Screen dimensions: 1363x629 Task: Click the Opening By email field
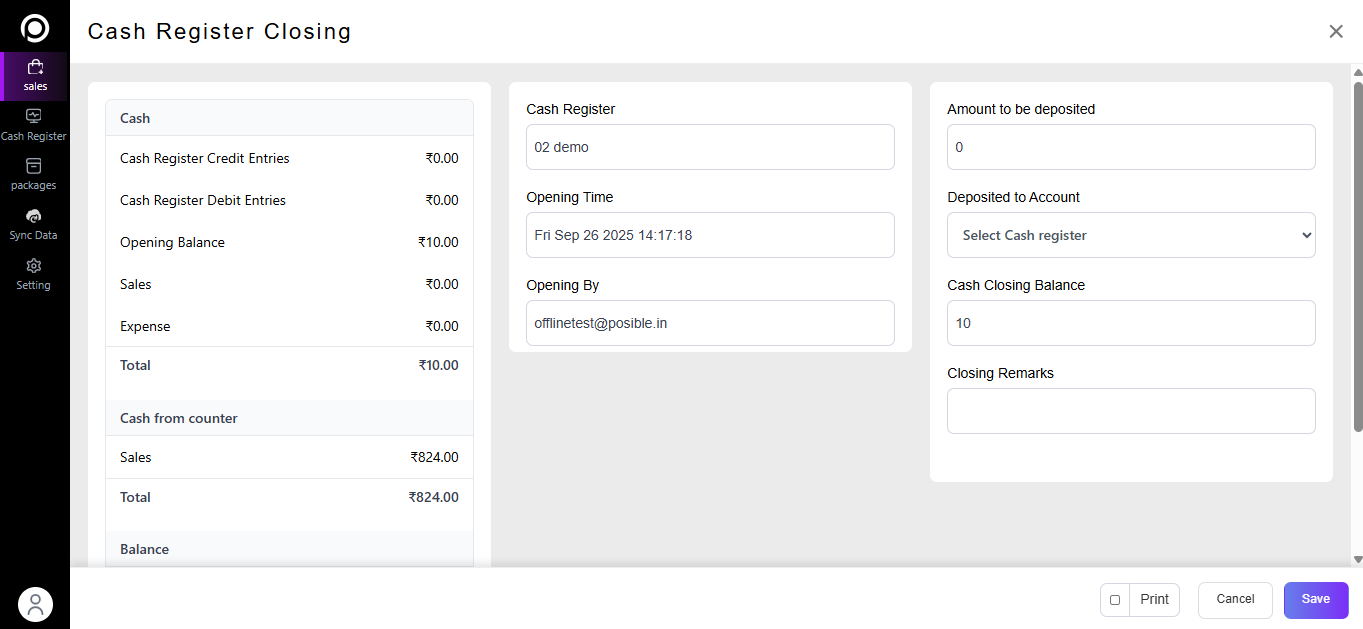(x=710, y=323)
